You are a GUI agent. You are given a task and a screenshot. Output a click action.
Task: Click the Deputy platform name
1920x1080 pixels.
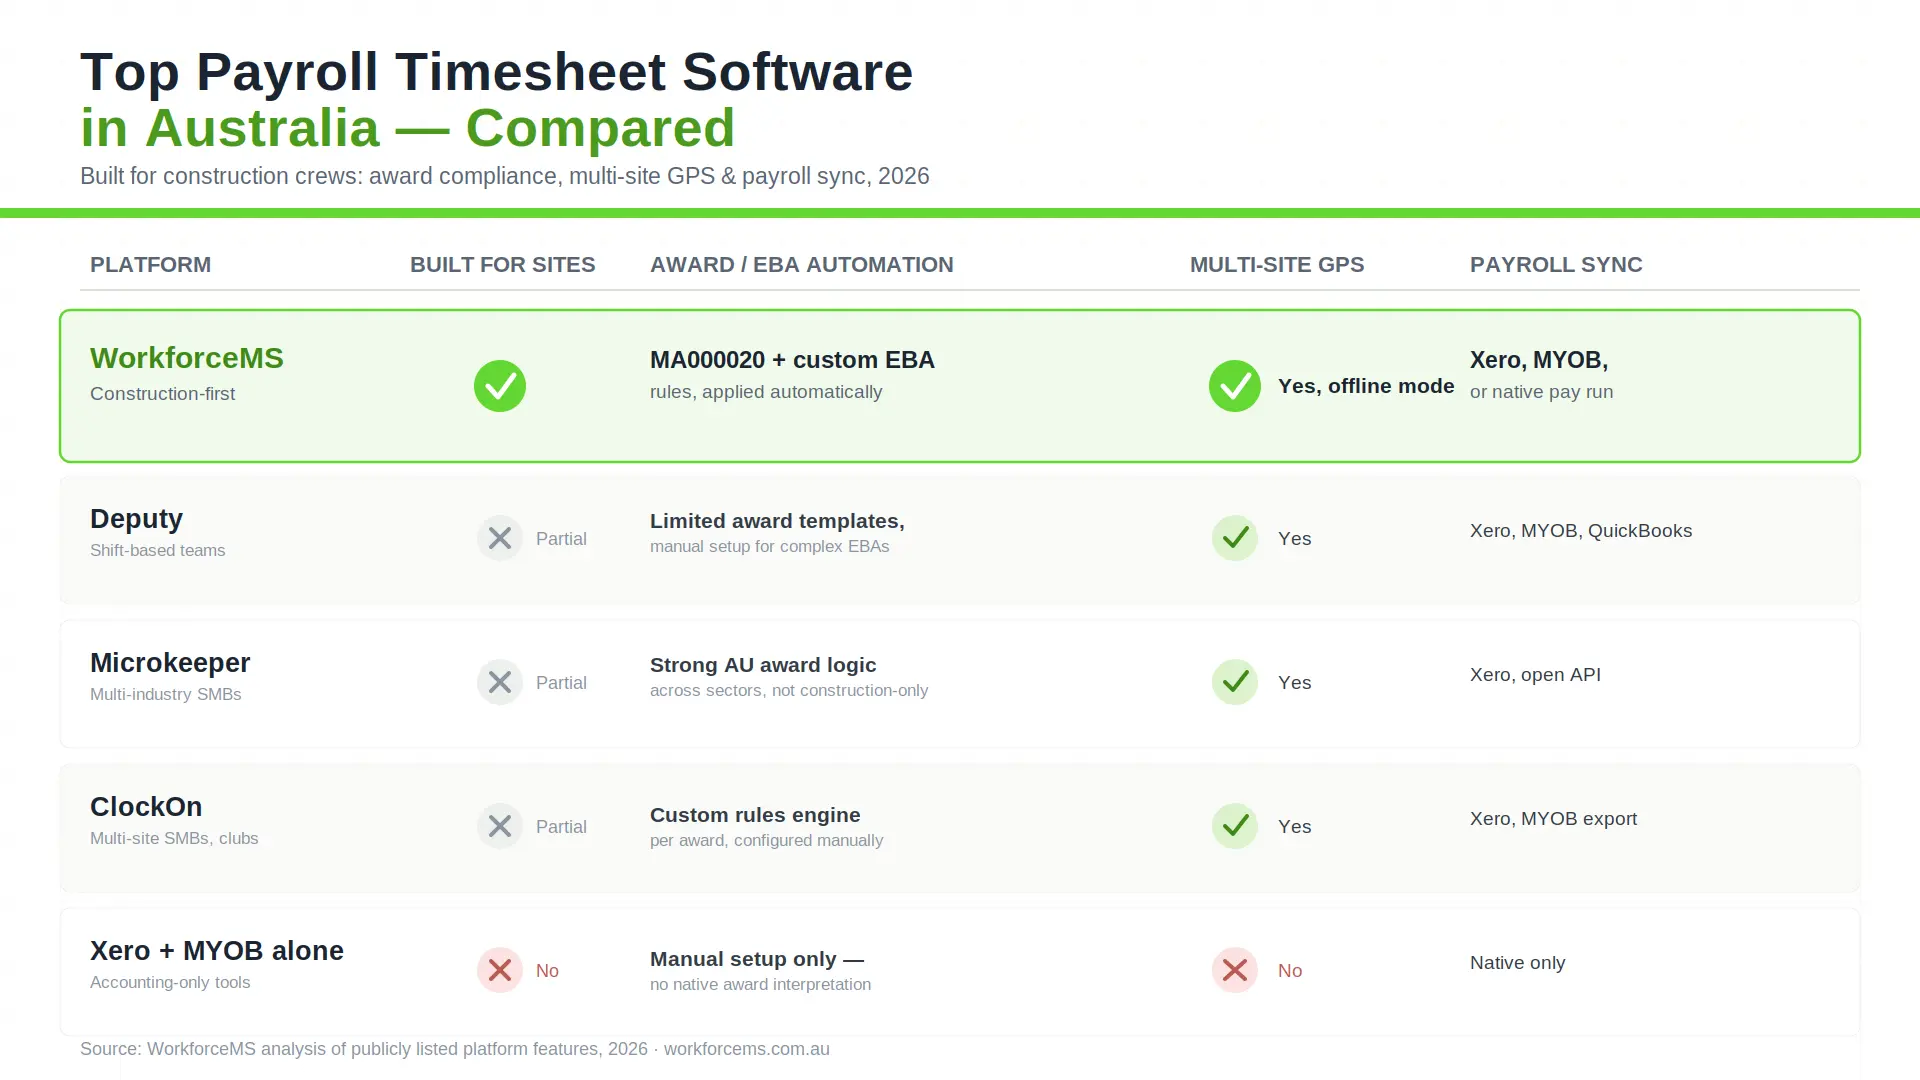136,519
